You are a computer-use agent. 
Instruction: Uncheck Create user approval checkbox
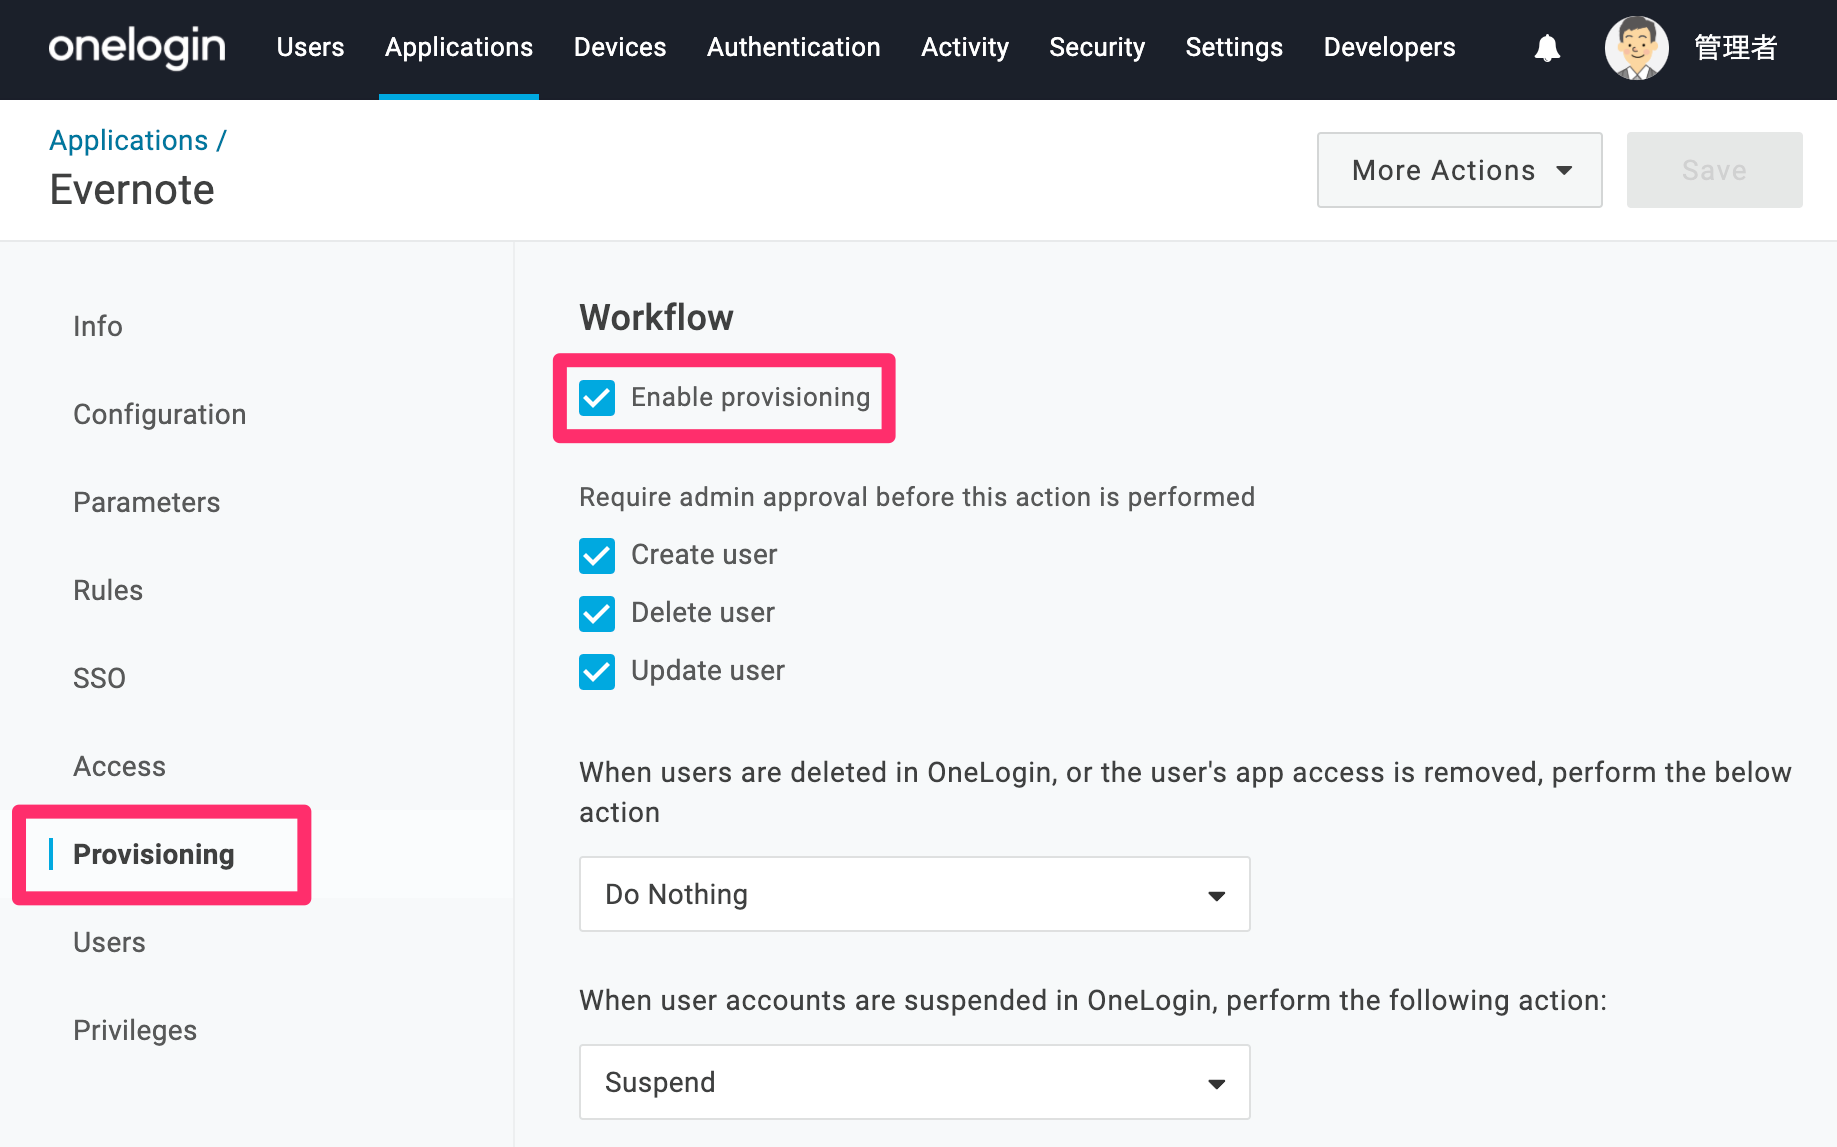(597, 555)
